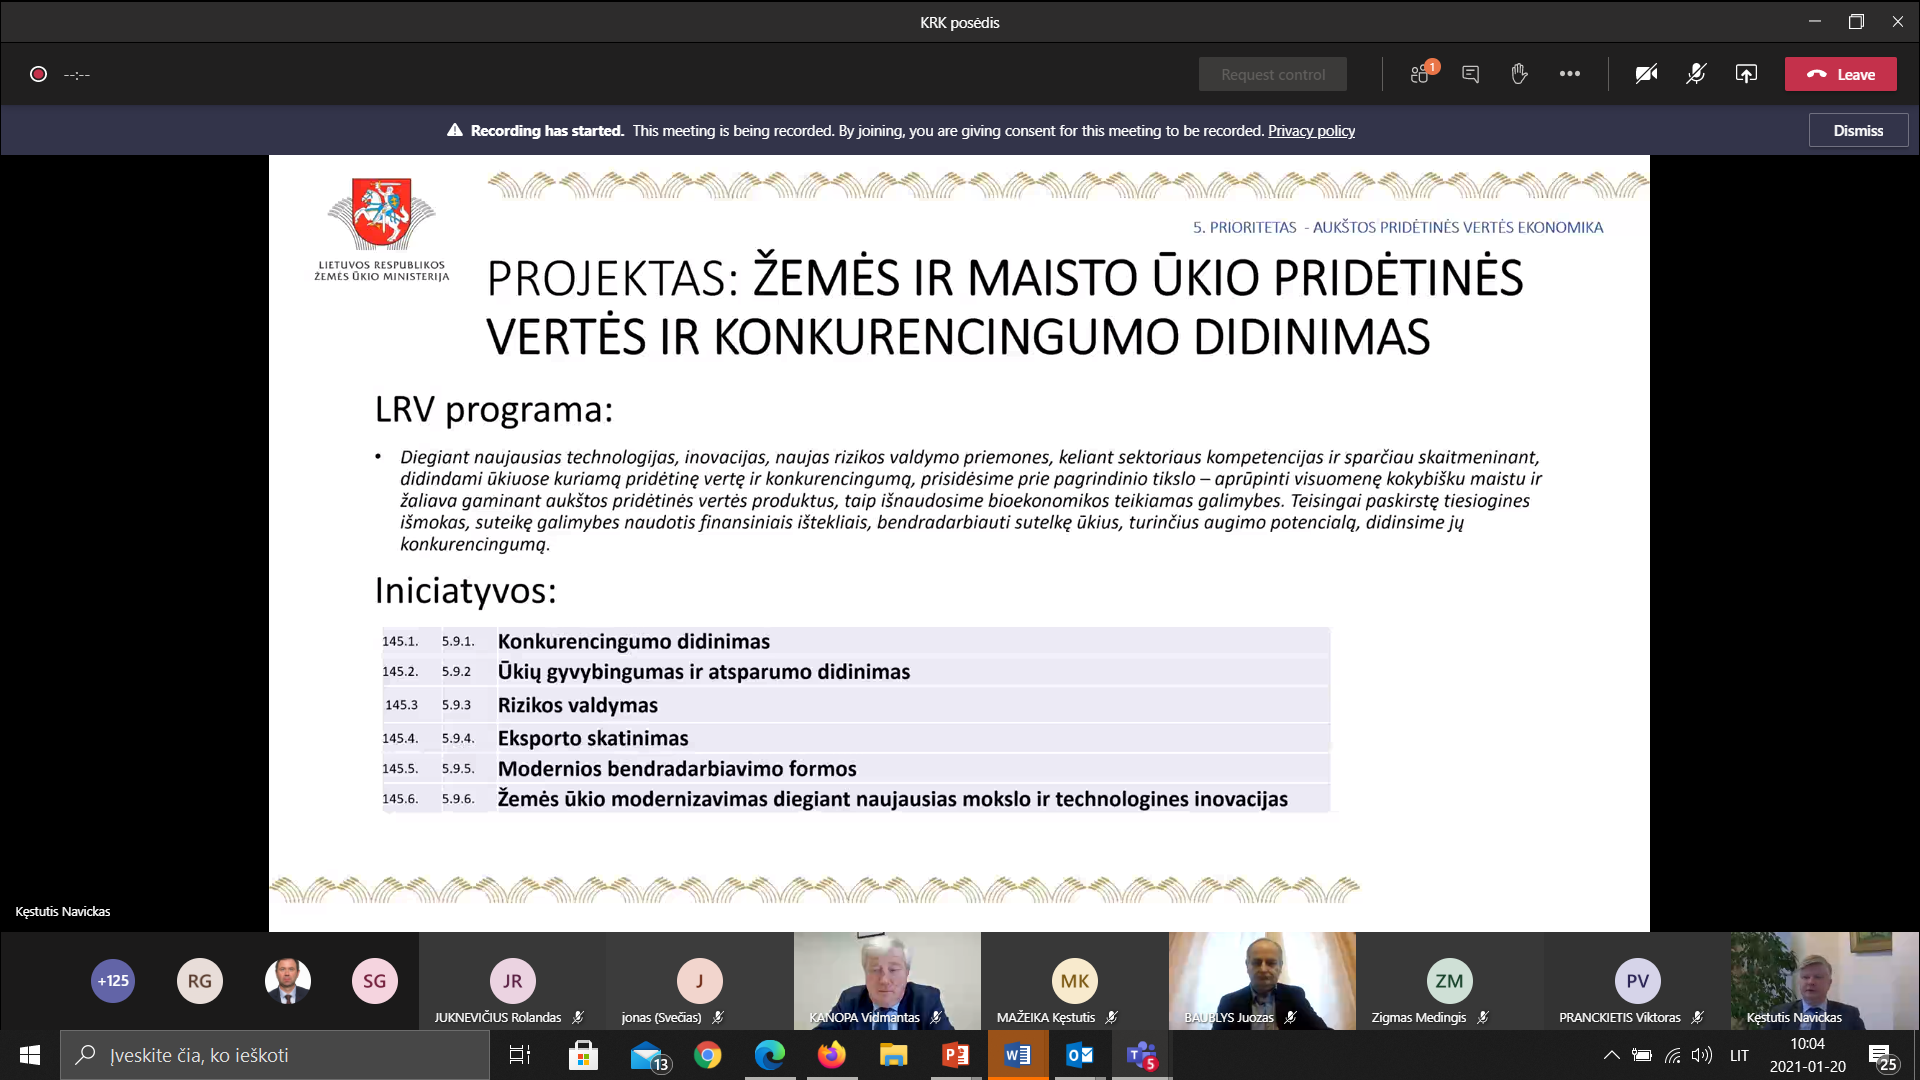Viewport: 1920px width, 1080px height.
Task: Unmute the microphone
Action: 1696,74
